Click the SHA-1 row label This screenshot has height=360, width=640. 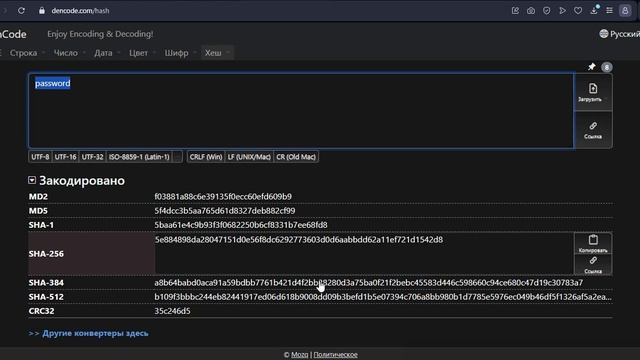click(41, 225)
